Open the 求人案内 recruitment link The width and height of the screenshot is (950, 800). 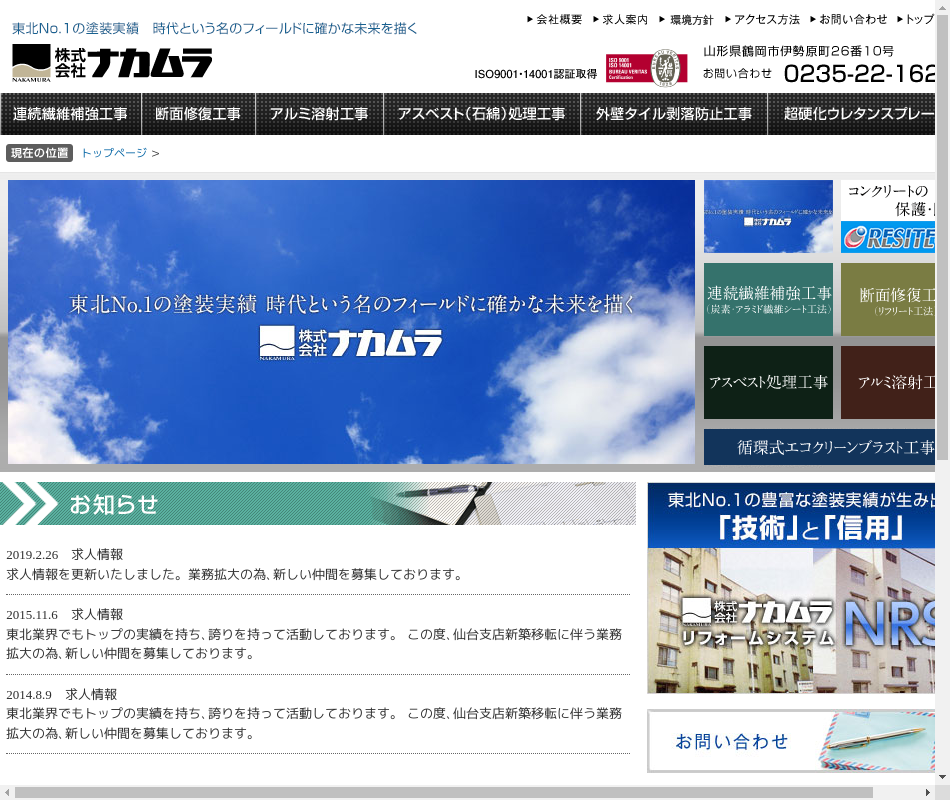tap(624, 19)
